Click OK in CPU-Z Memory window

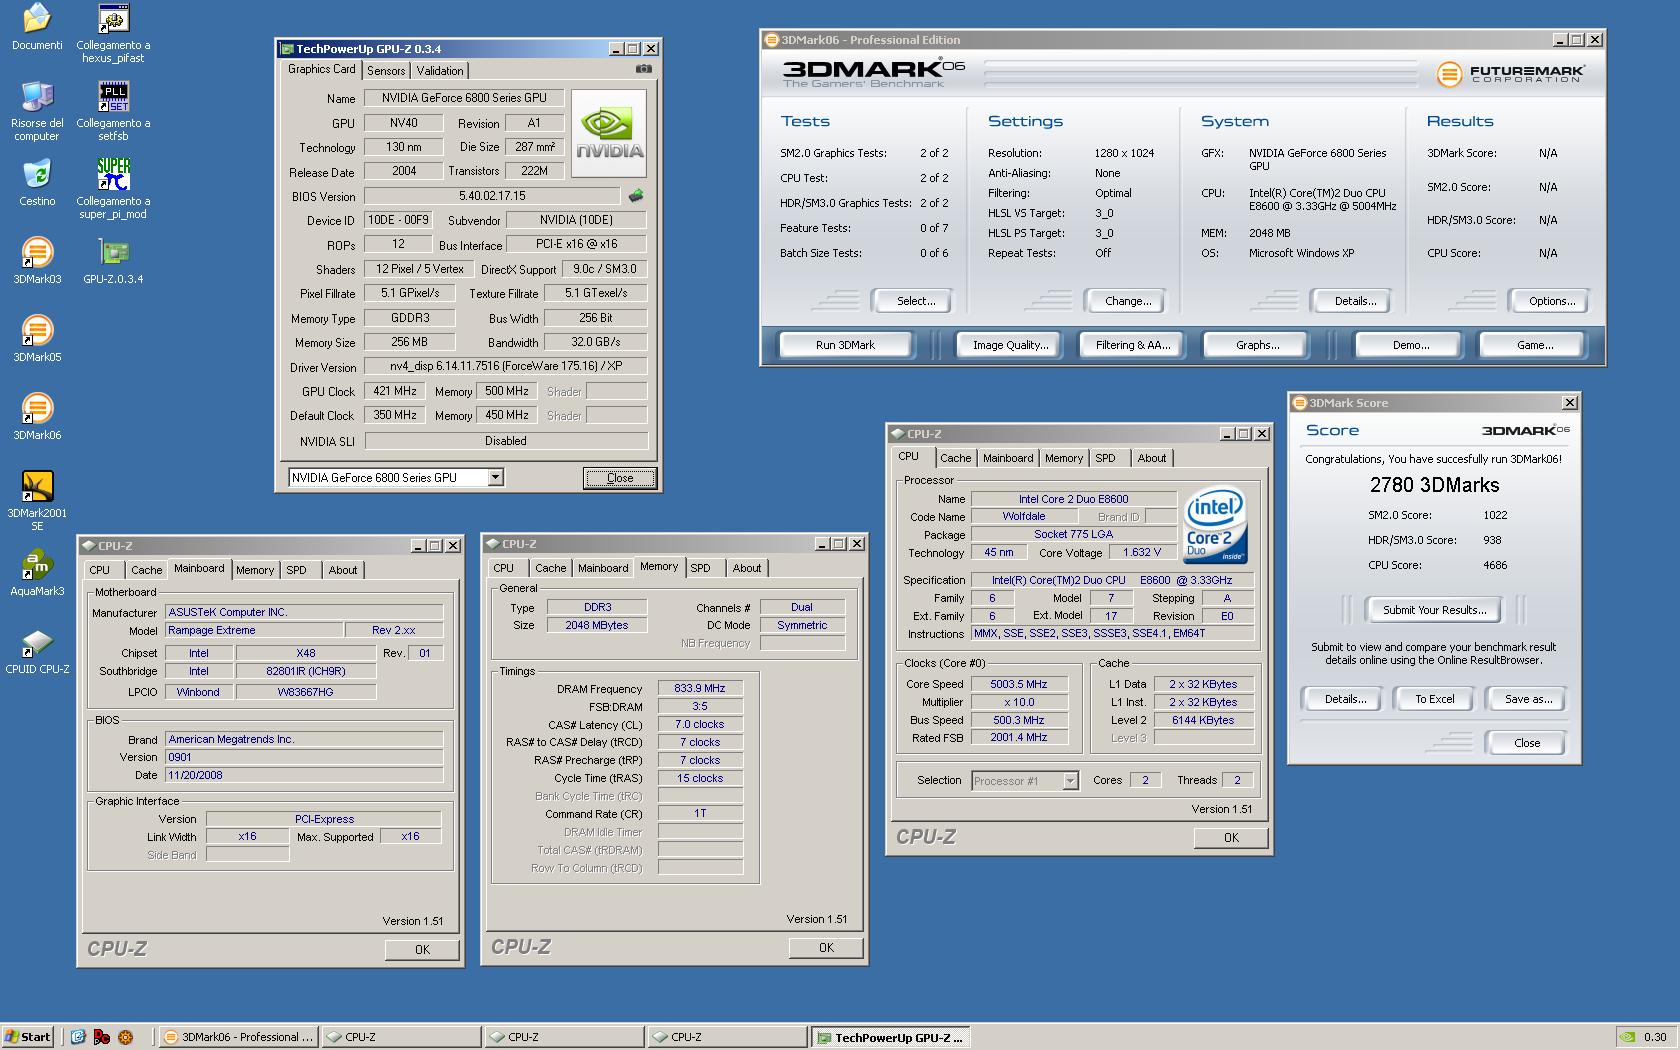click(x=826, y=948)
